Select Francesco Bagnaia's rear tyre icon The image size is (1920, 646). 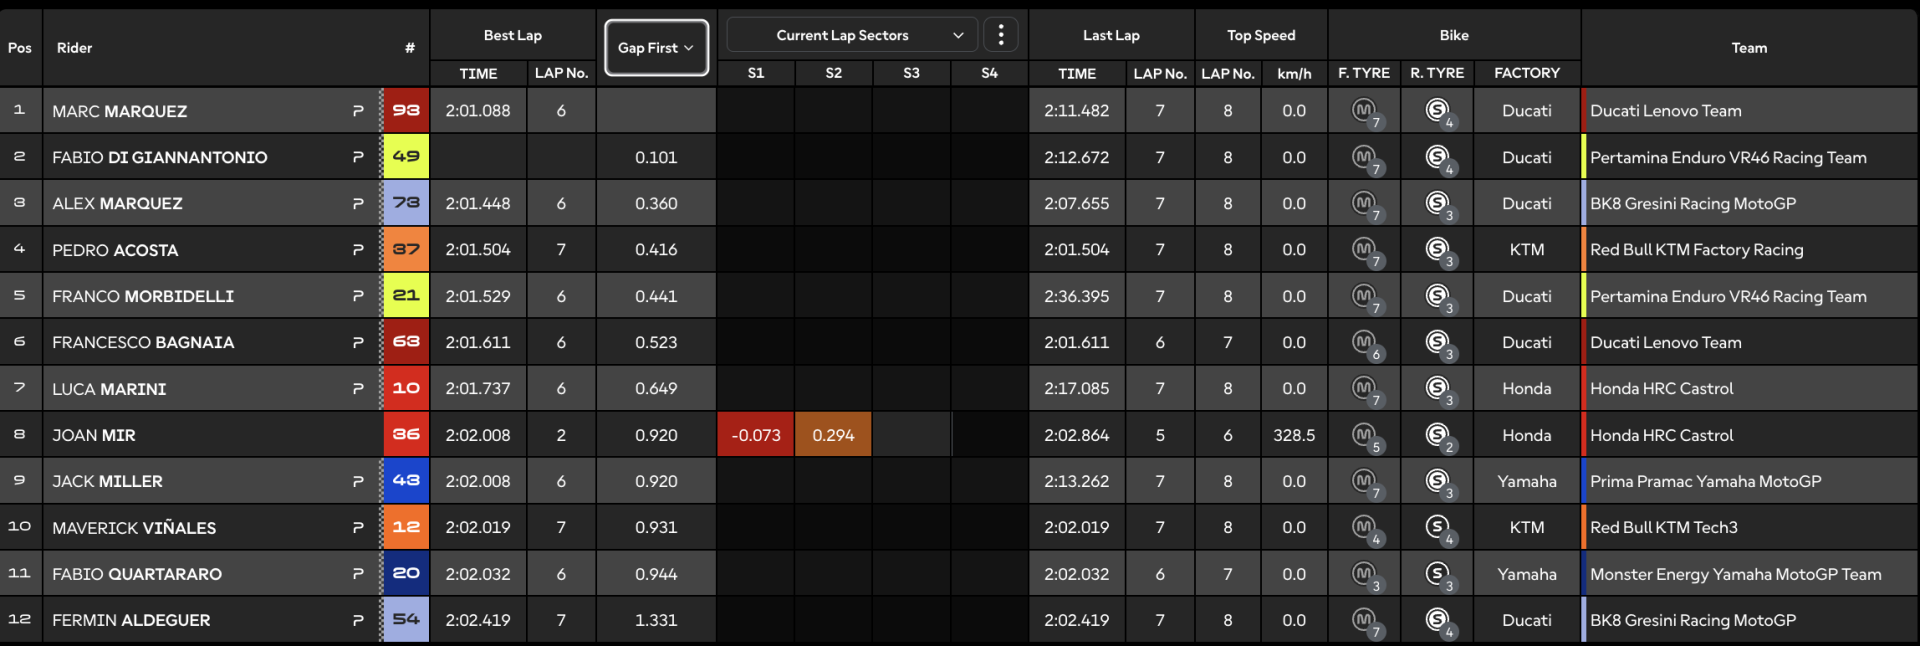tap(1439, 343)
